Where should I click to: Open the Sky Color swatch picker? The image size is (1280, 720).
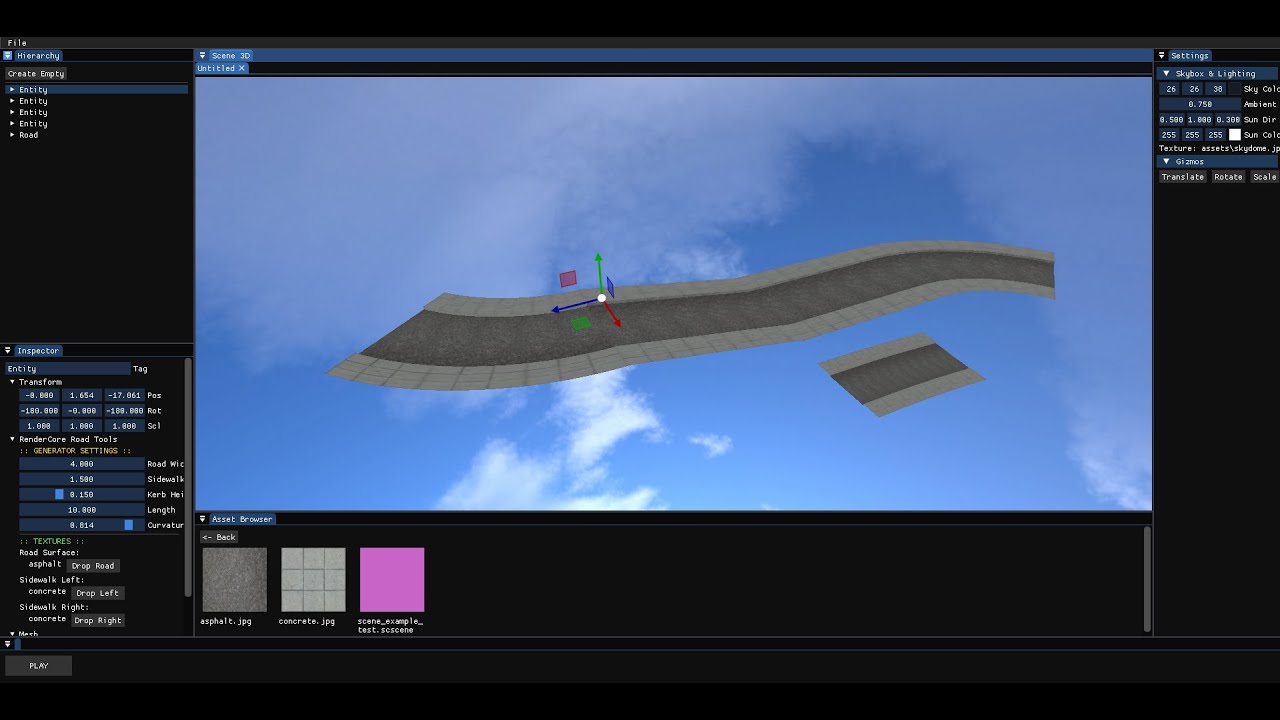[1235, 89]
